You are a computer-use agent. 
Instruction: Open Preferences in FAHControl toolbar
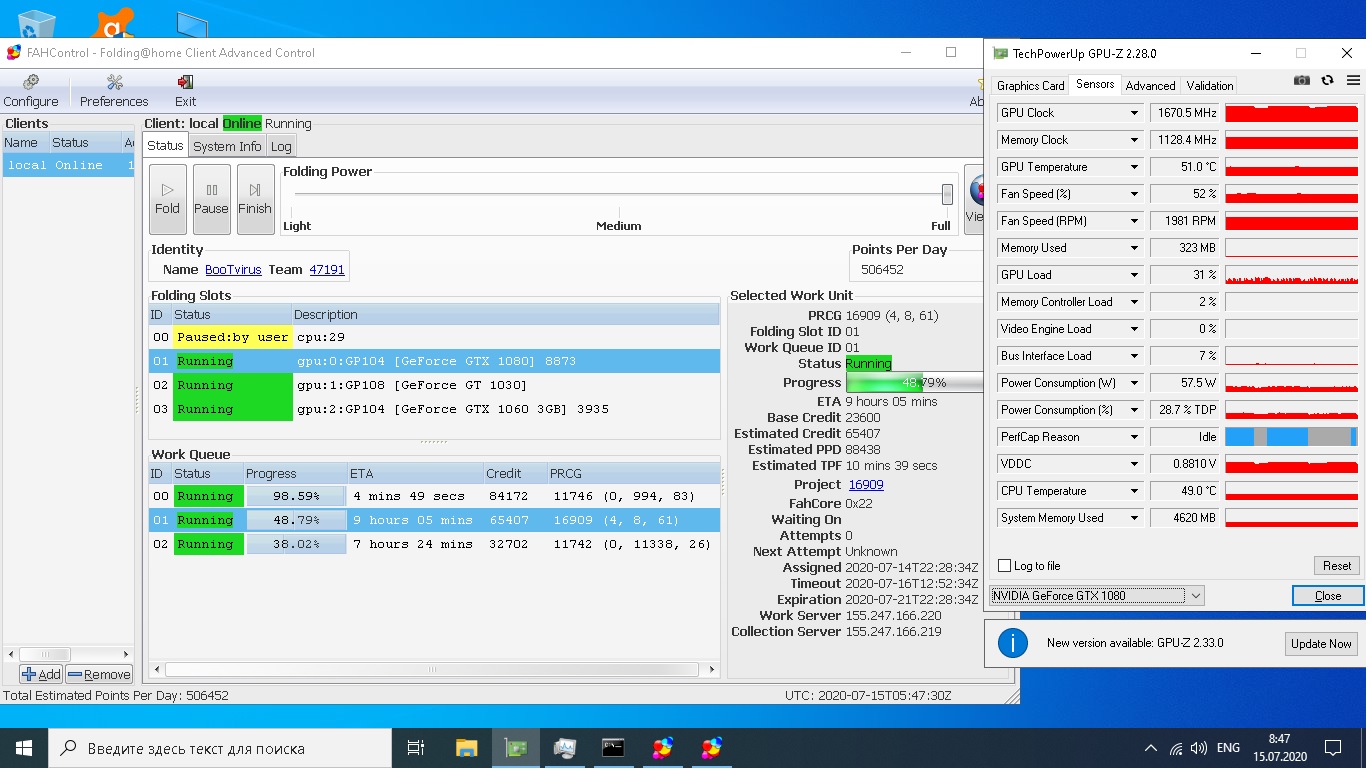(x=114, y=91)
